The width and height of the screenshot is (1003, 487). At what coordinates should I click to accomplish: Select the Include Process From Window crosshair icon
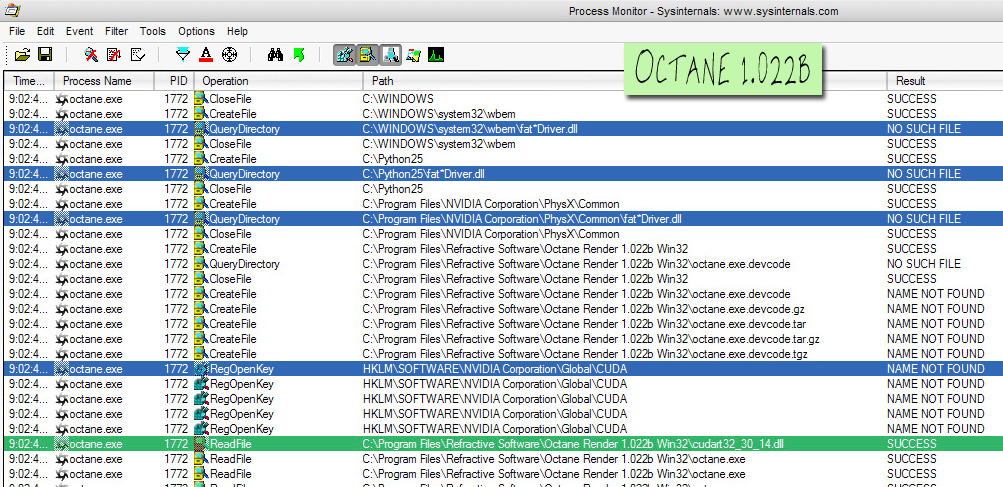[x=229, y=55]
